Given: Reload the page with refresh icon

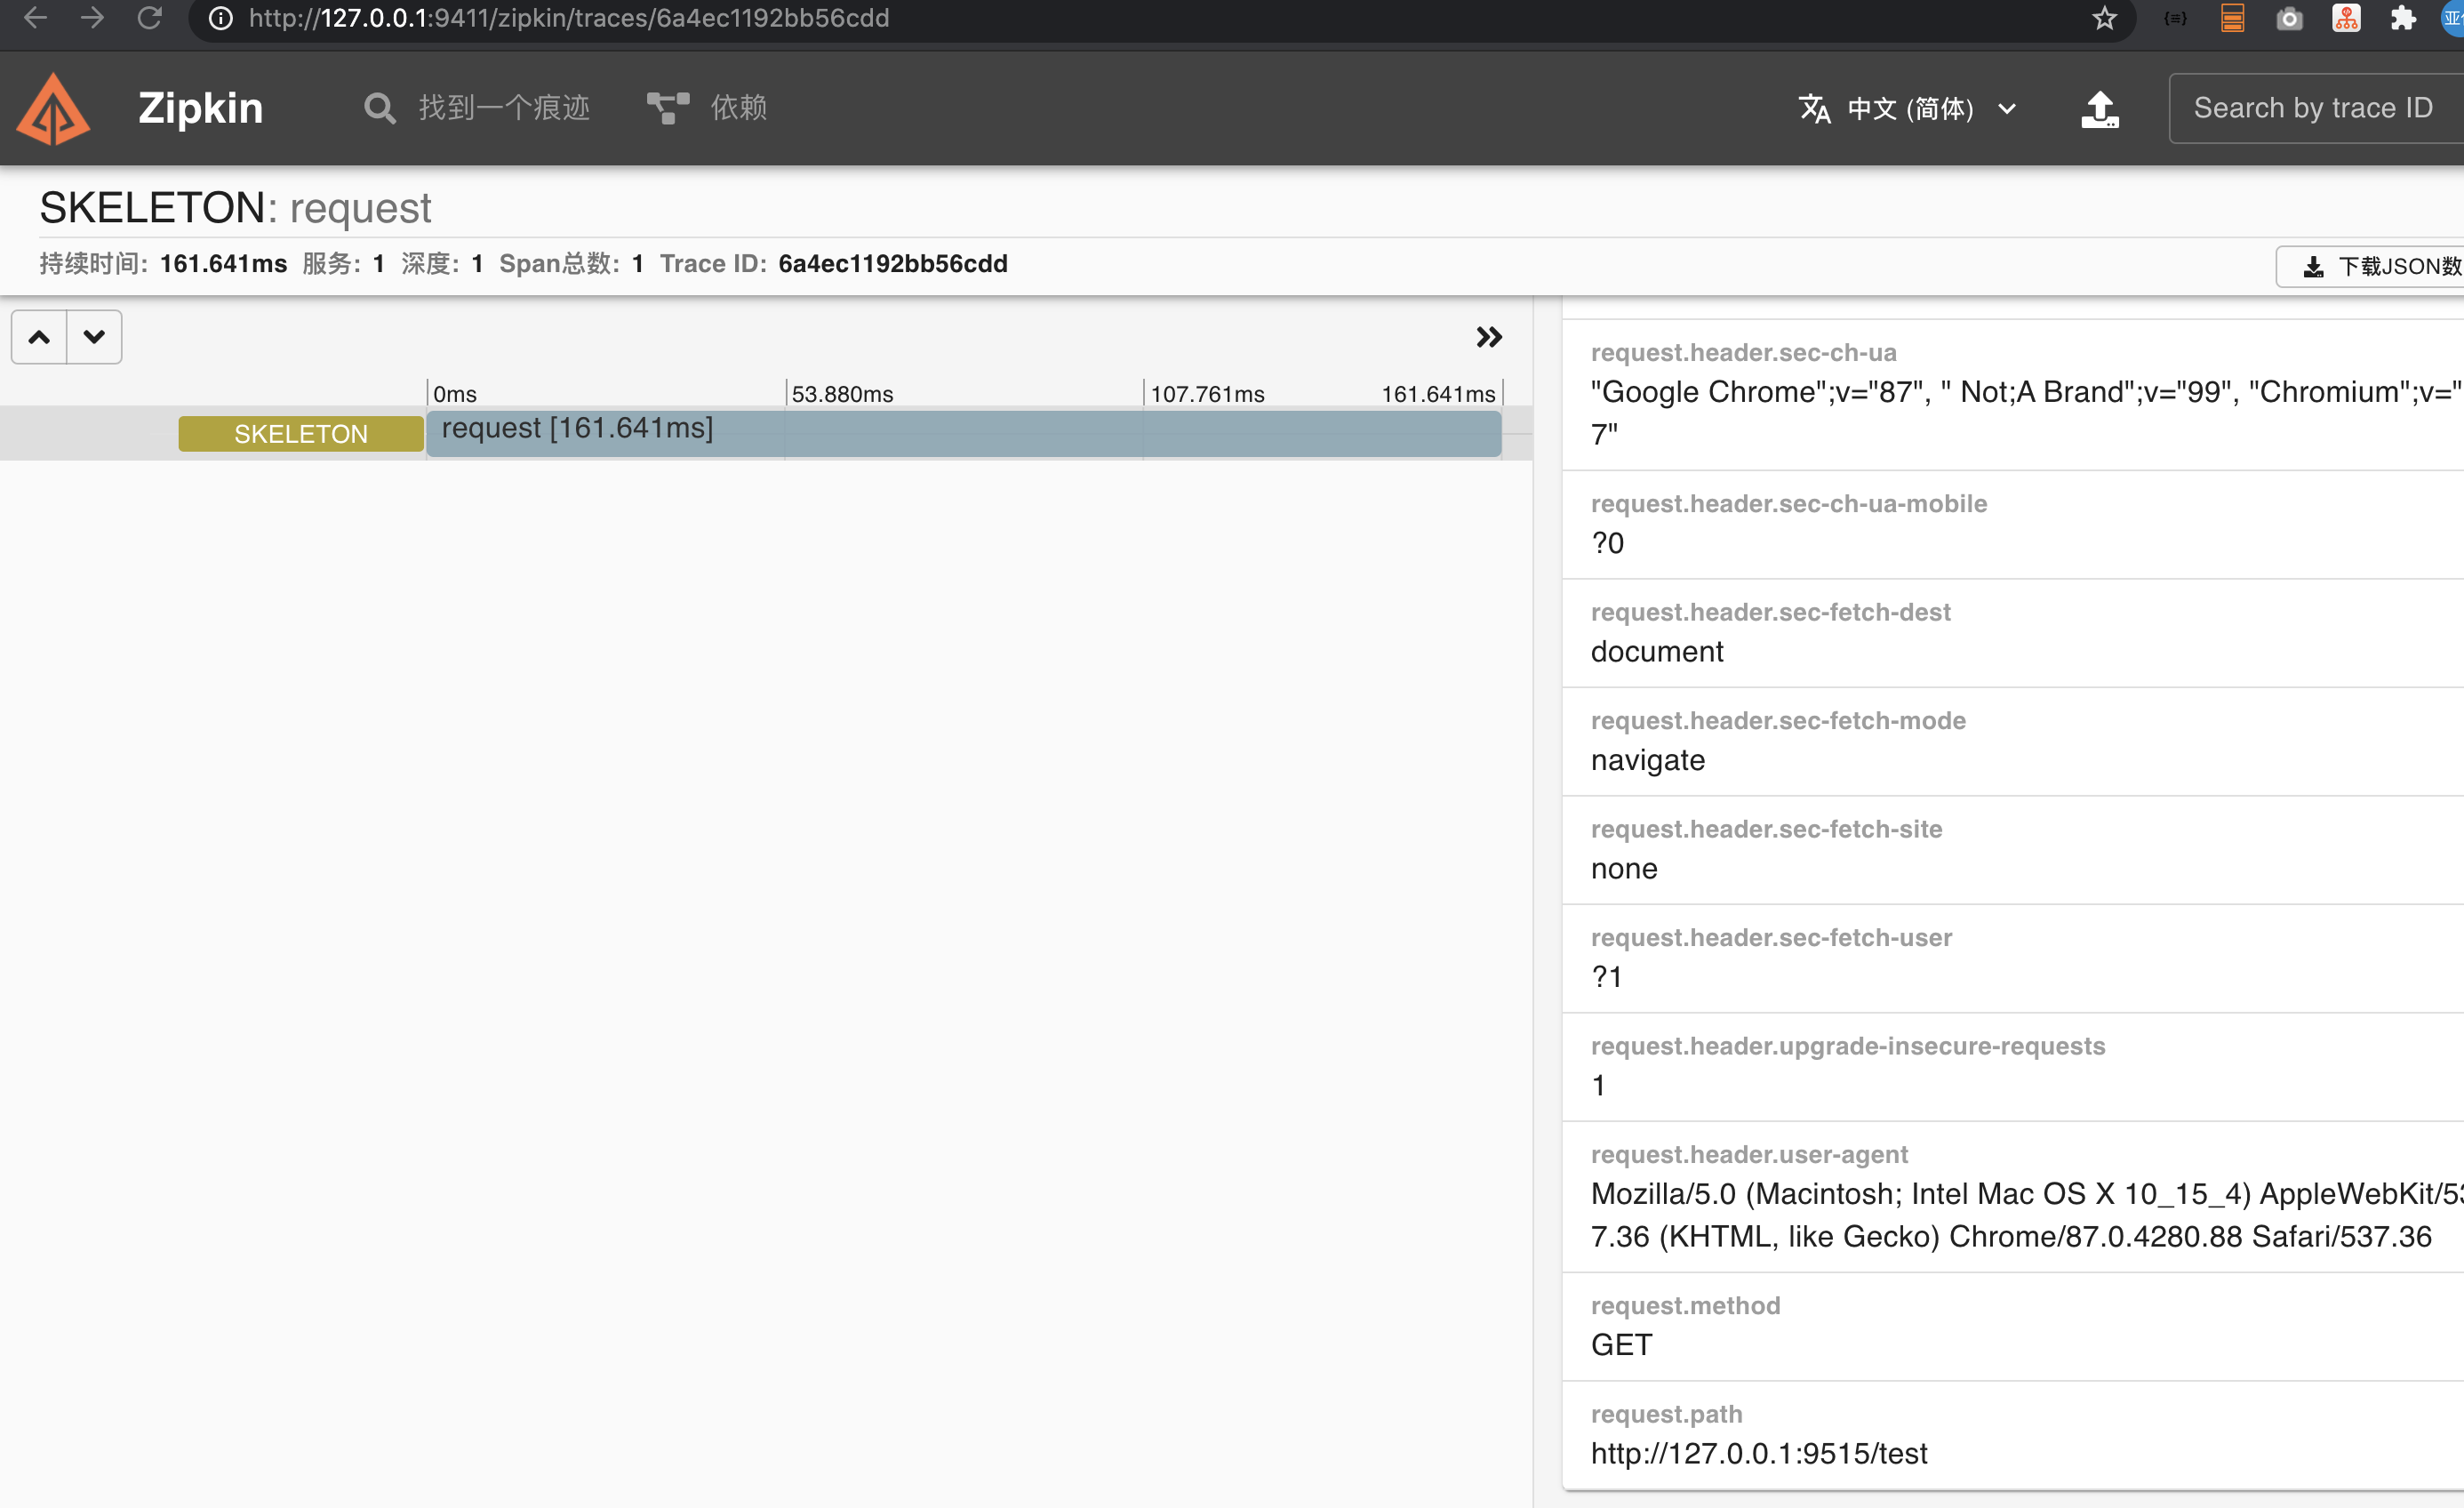Looking at the screenshot, I should [149, 18].
